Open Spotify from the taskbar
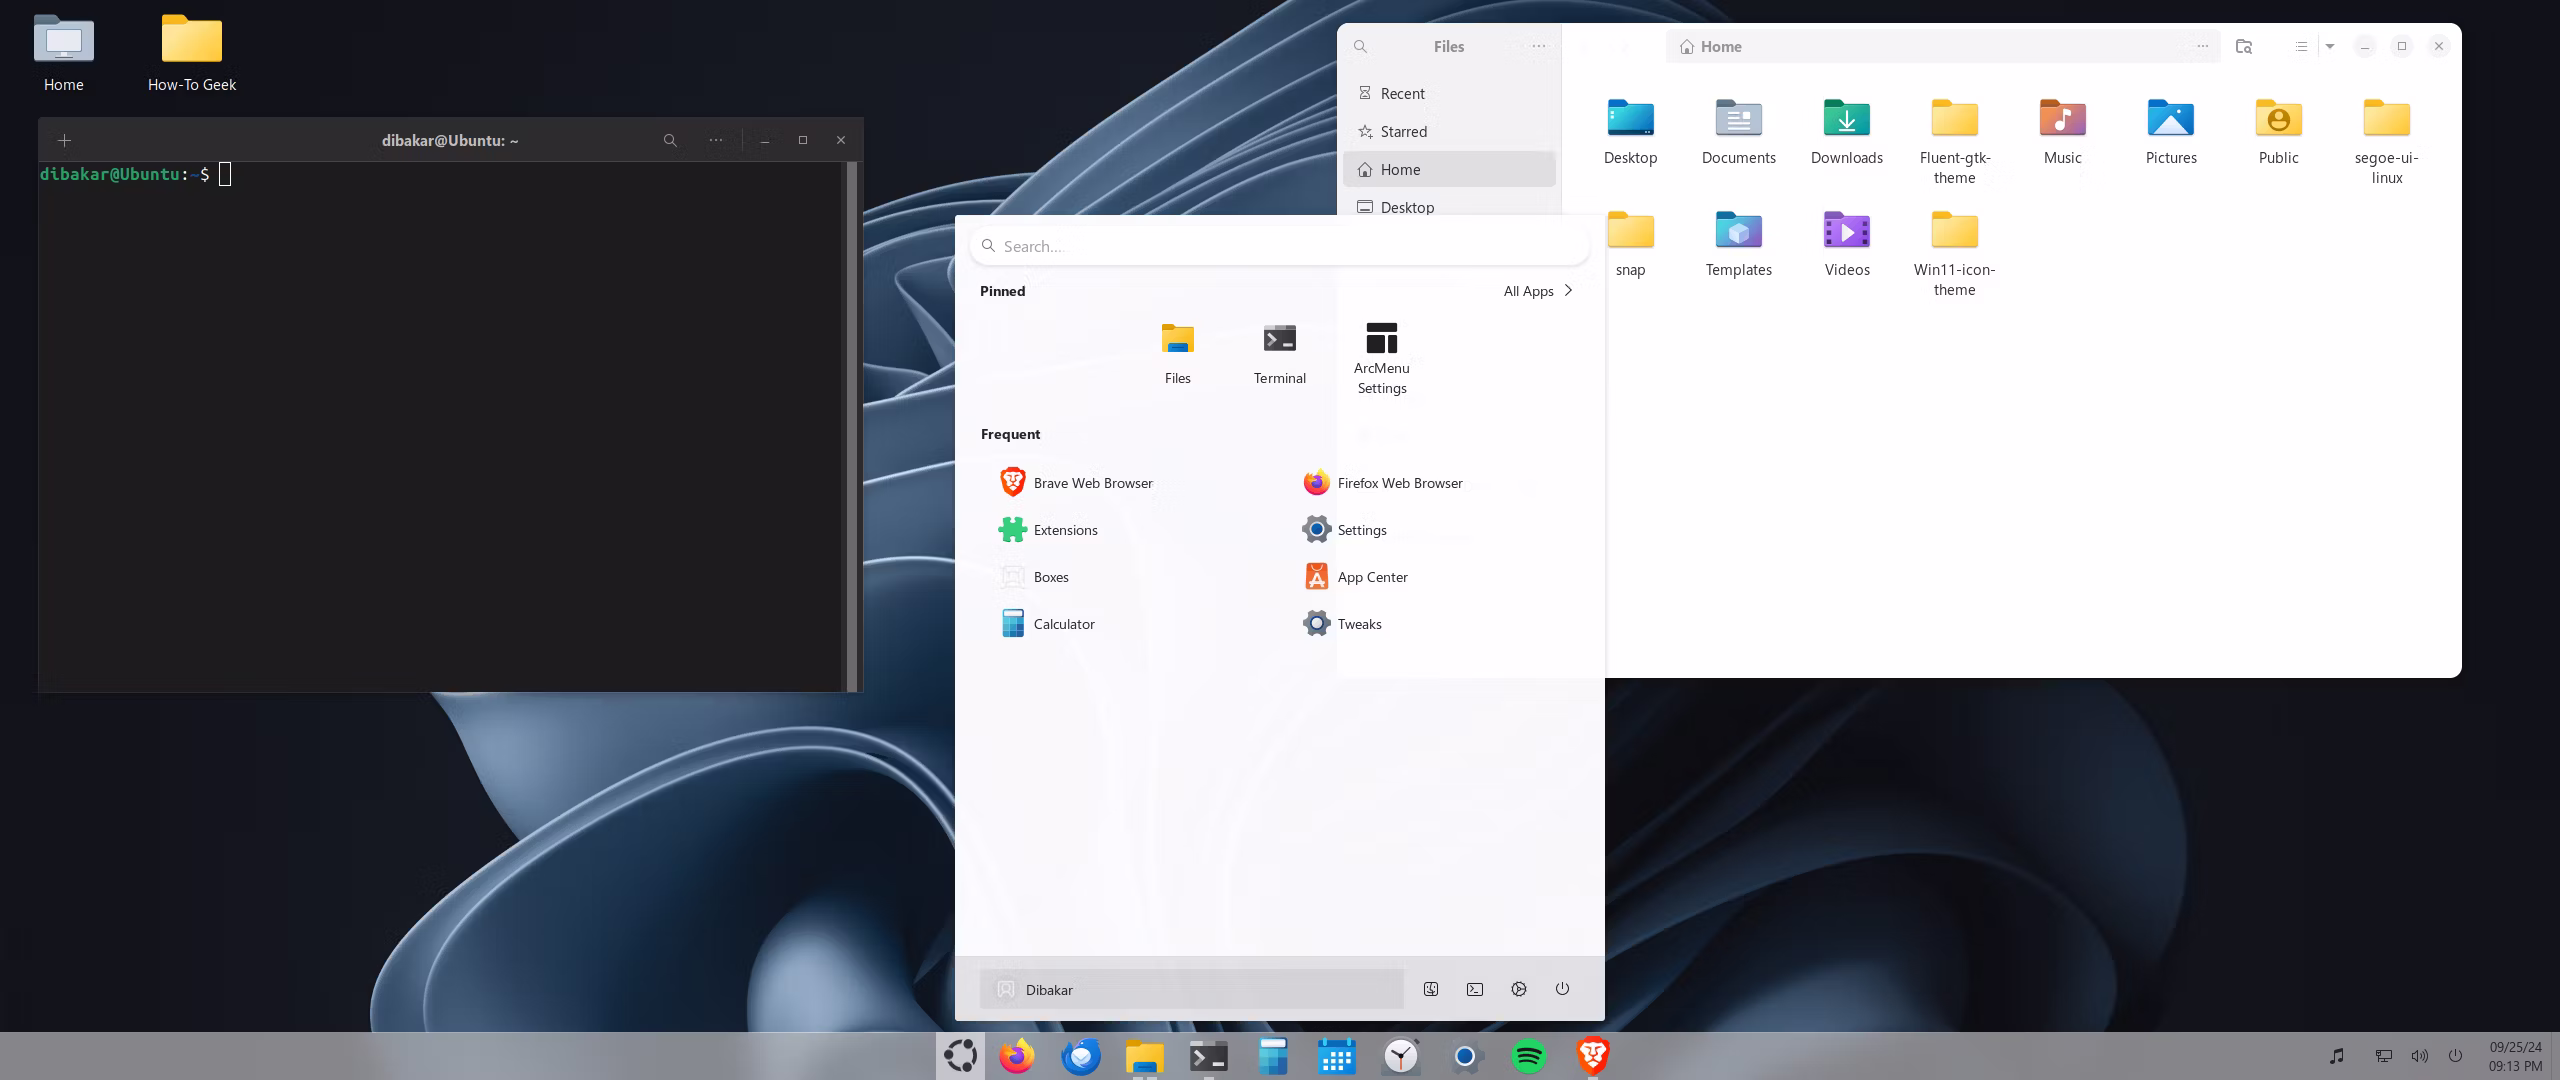This screenshot has height=1080, width=2560. click(x=1529, y=1056)
